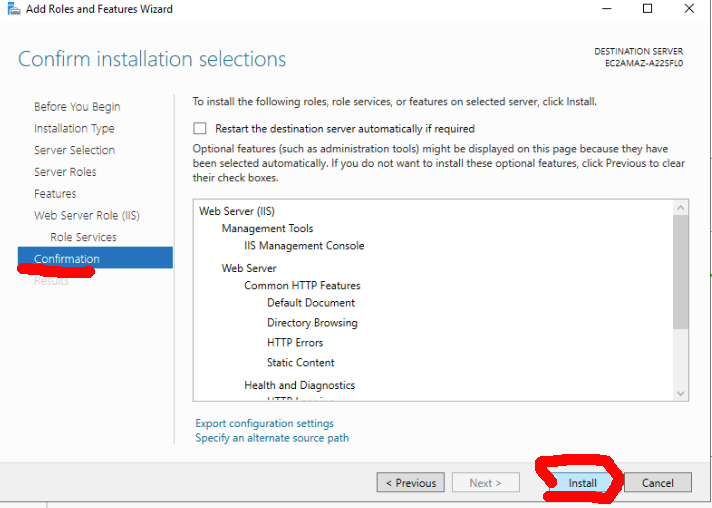Click the Cancel button
The image size is (712, 508).
tap(657, 483)
